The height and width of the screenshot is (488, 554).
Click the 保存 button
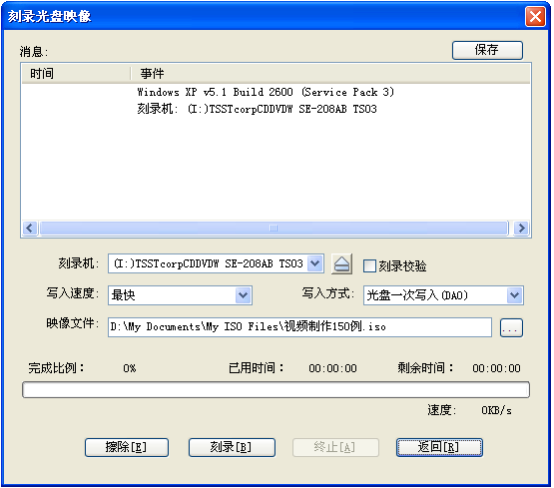point(487,50)
